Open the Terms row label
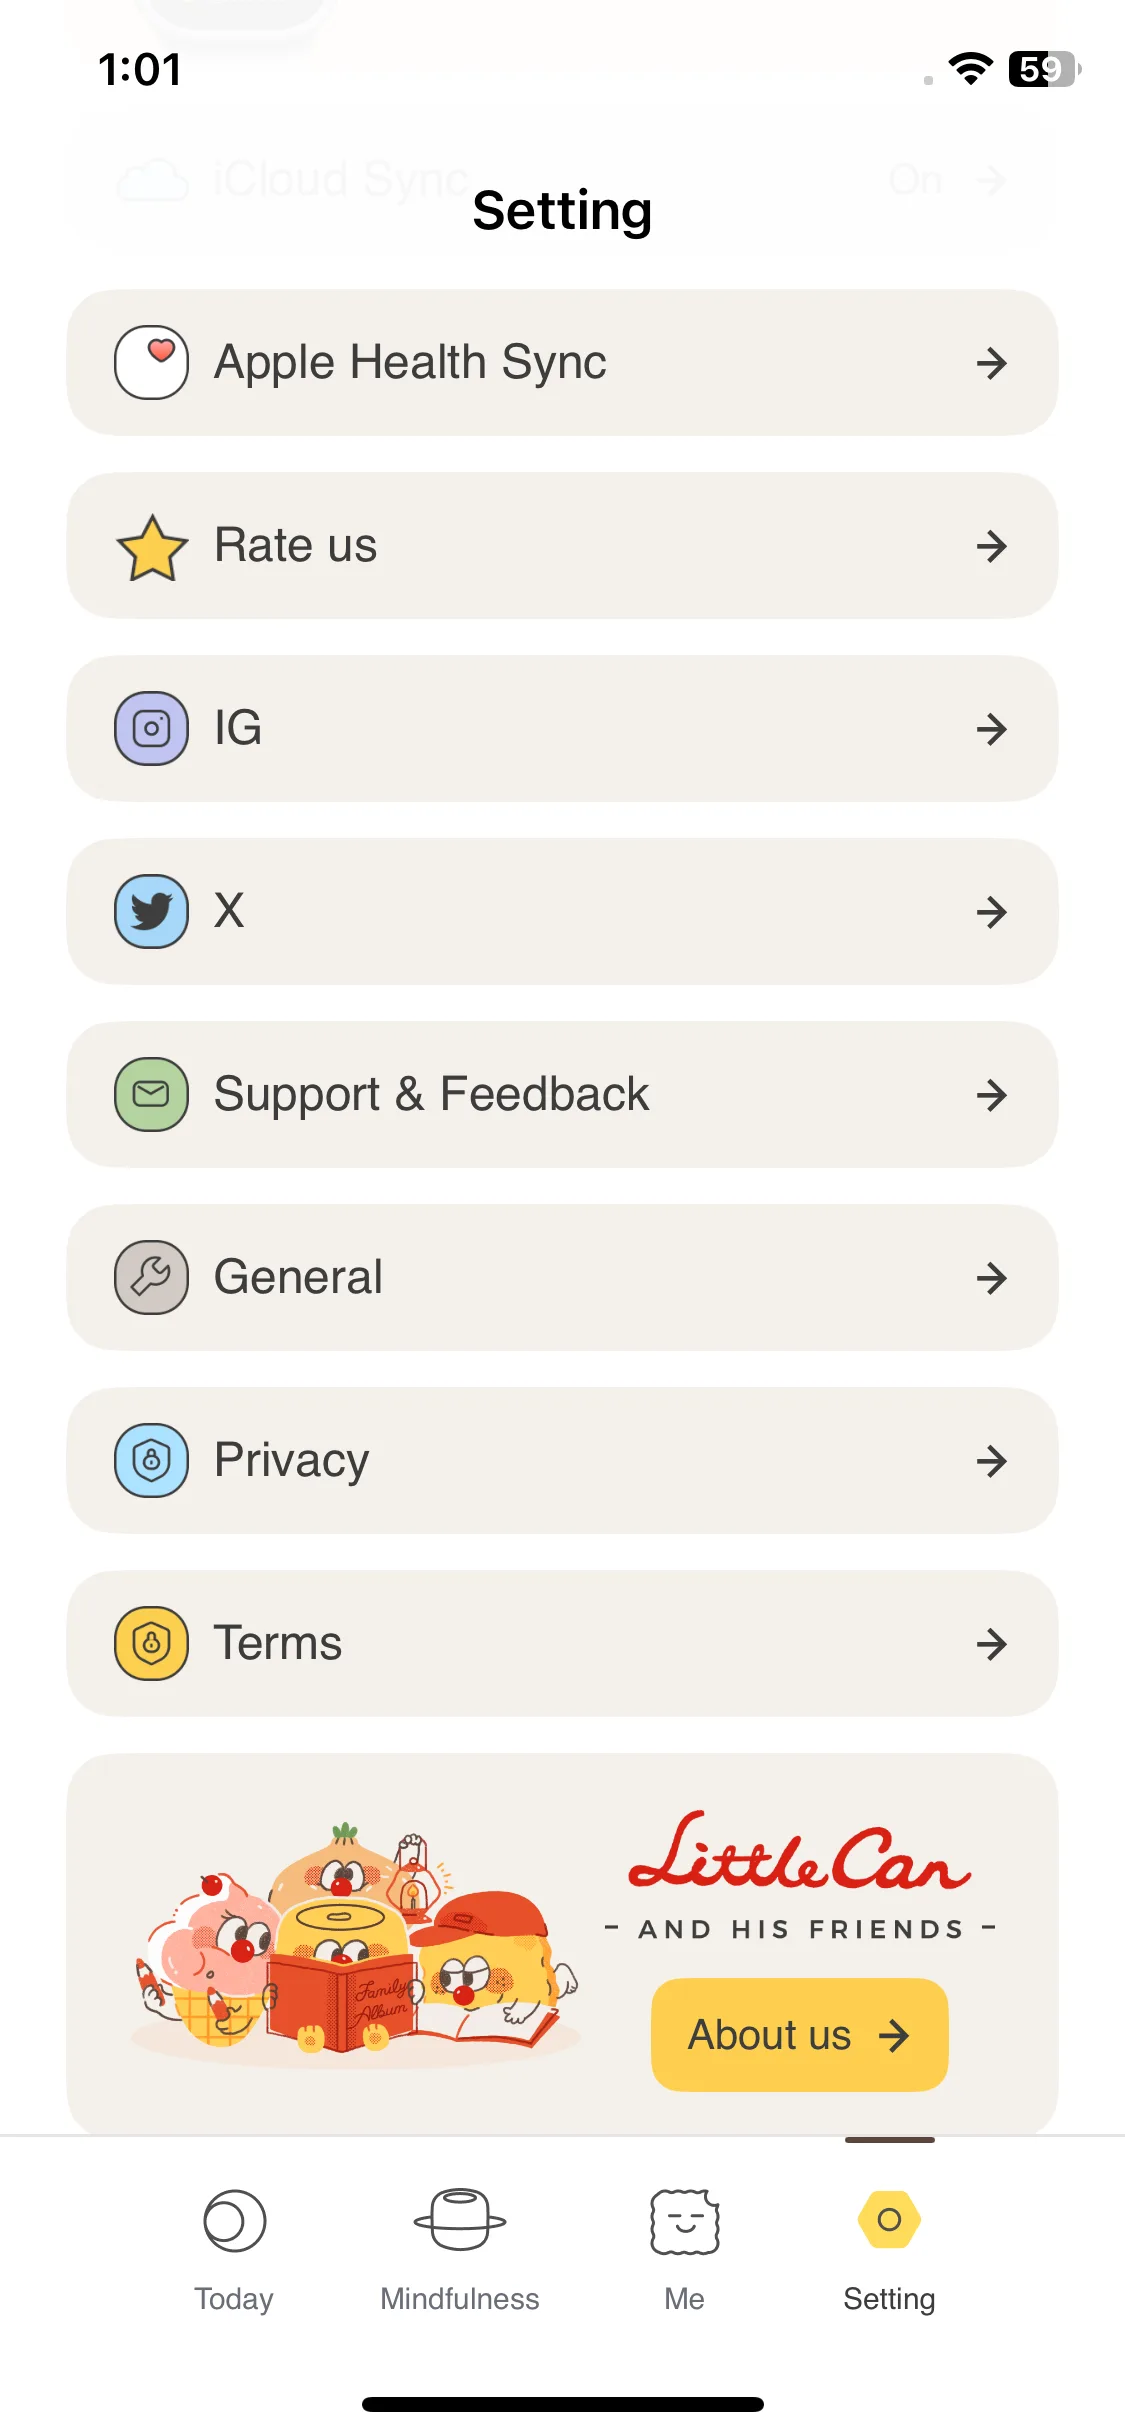 278,1643
